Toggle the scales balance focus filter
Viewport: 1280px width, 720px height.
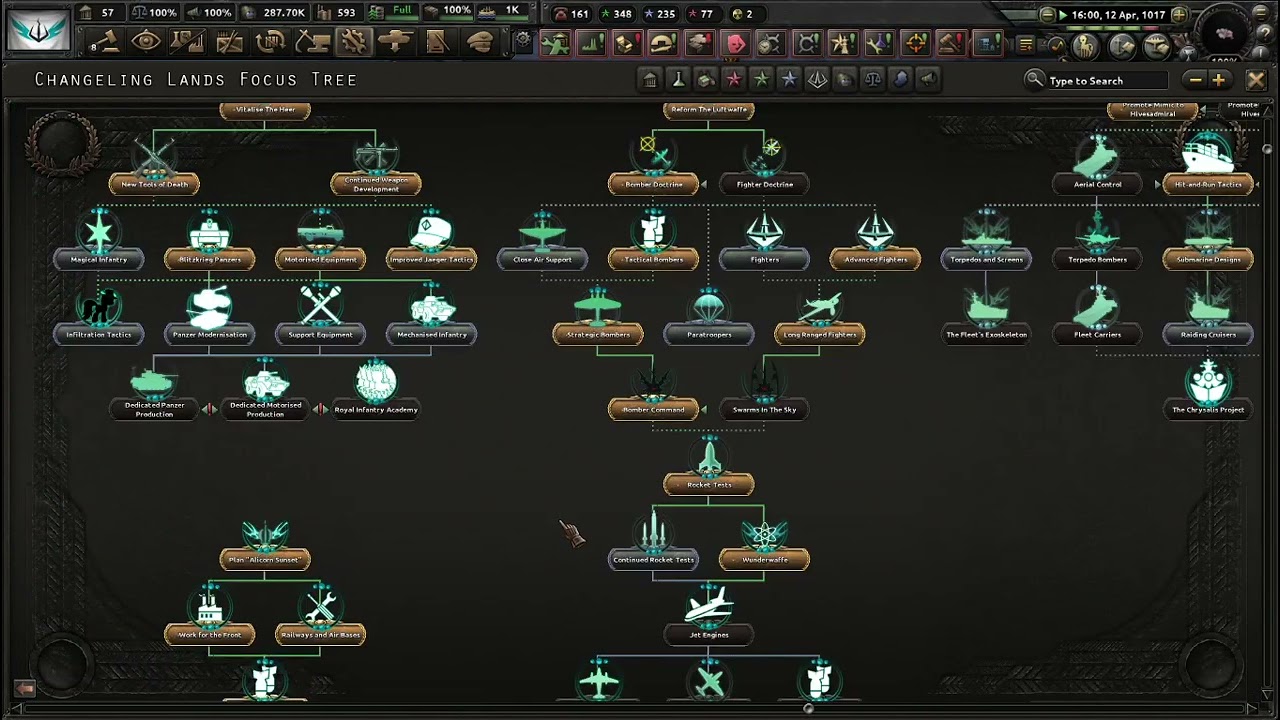tap(873, 80)
